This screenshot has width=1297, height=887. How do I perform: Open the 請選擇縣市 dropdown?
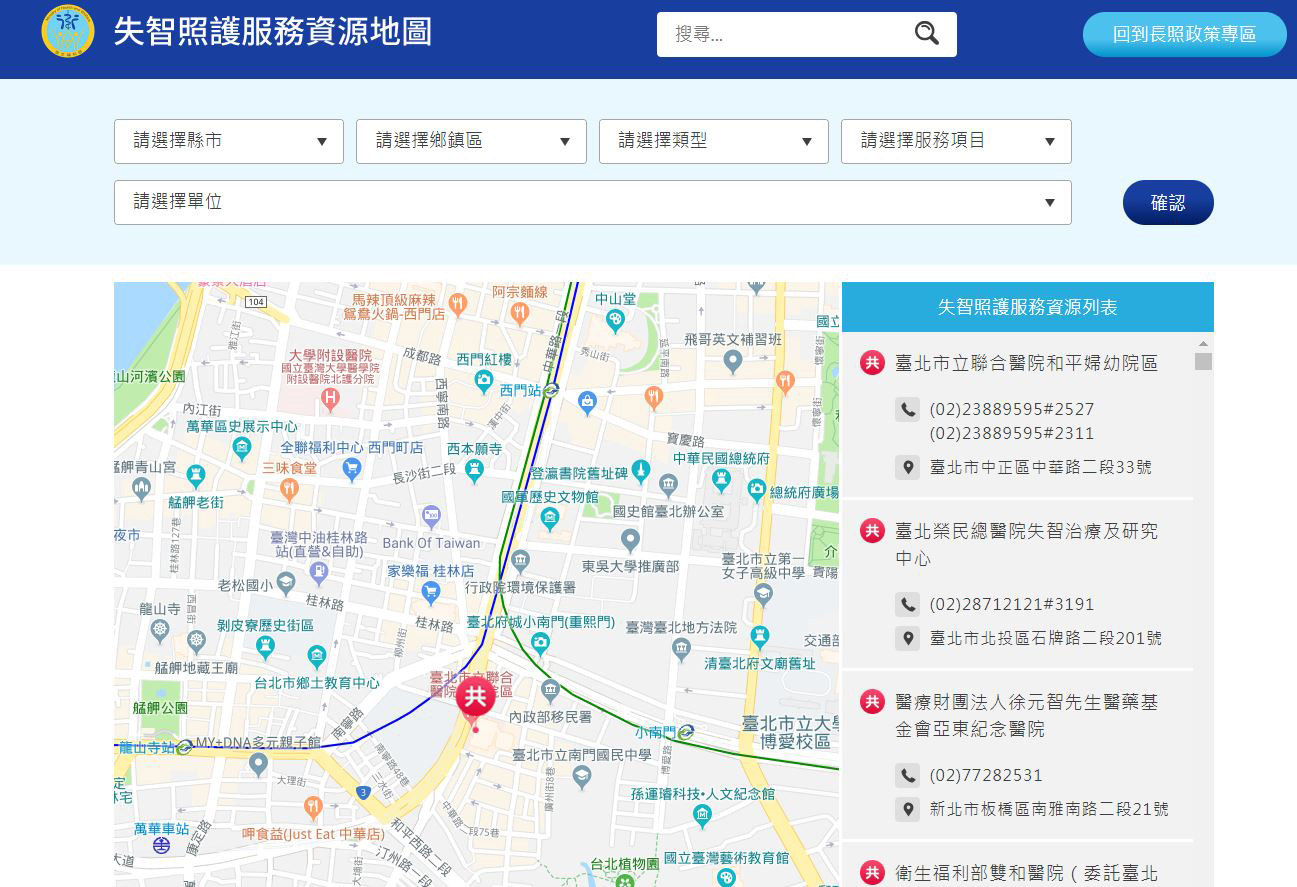[x=229, y=141]
